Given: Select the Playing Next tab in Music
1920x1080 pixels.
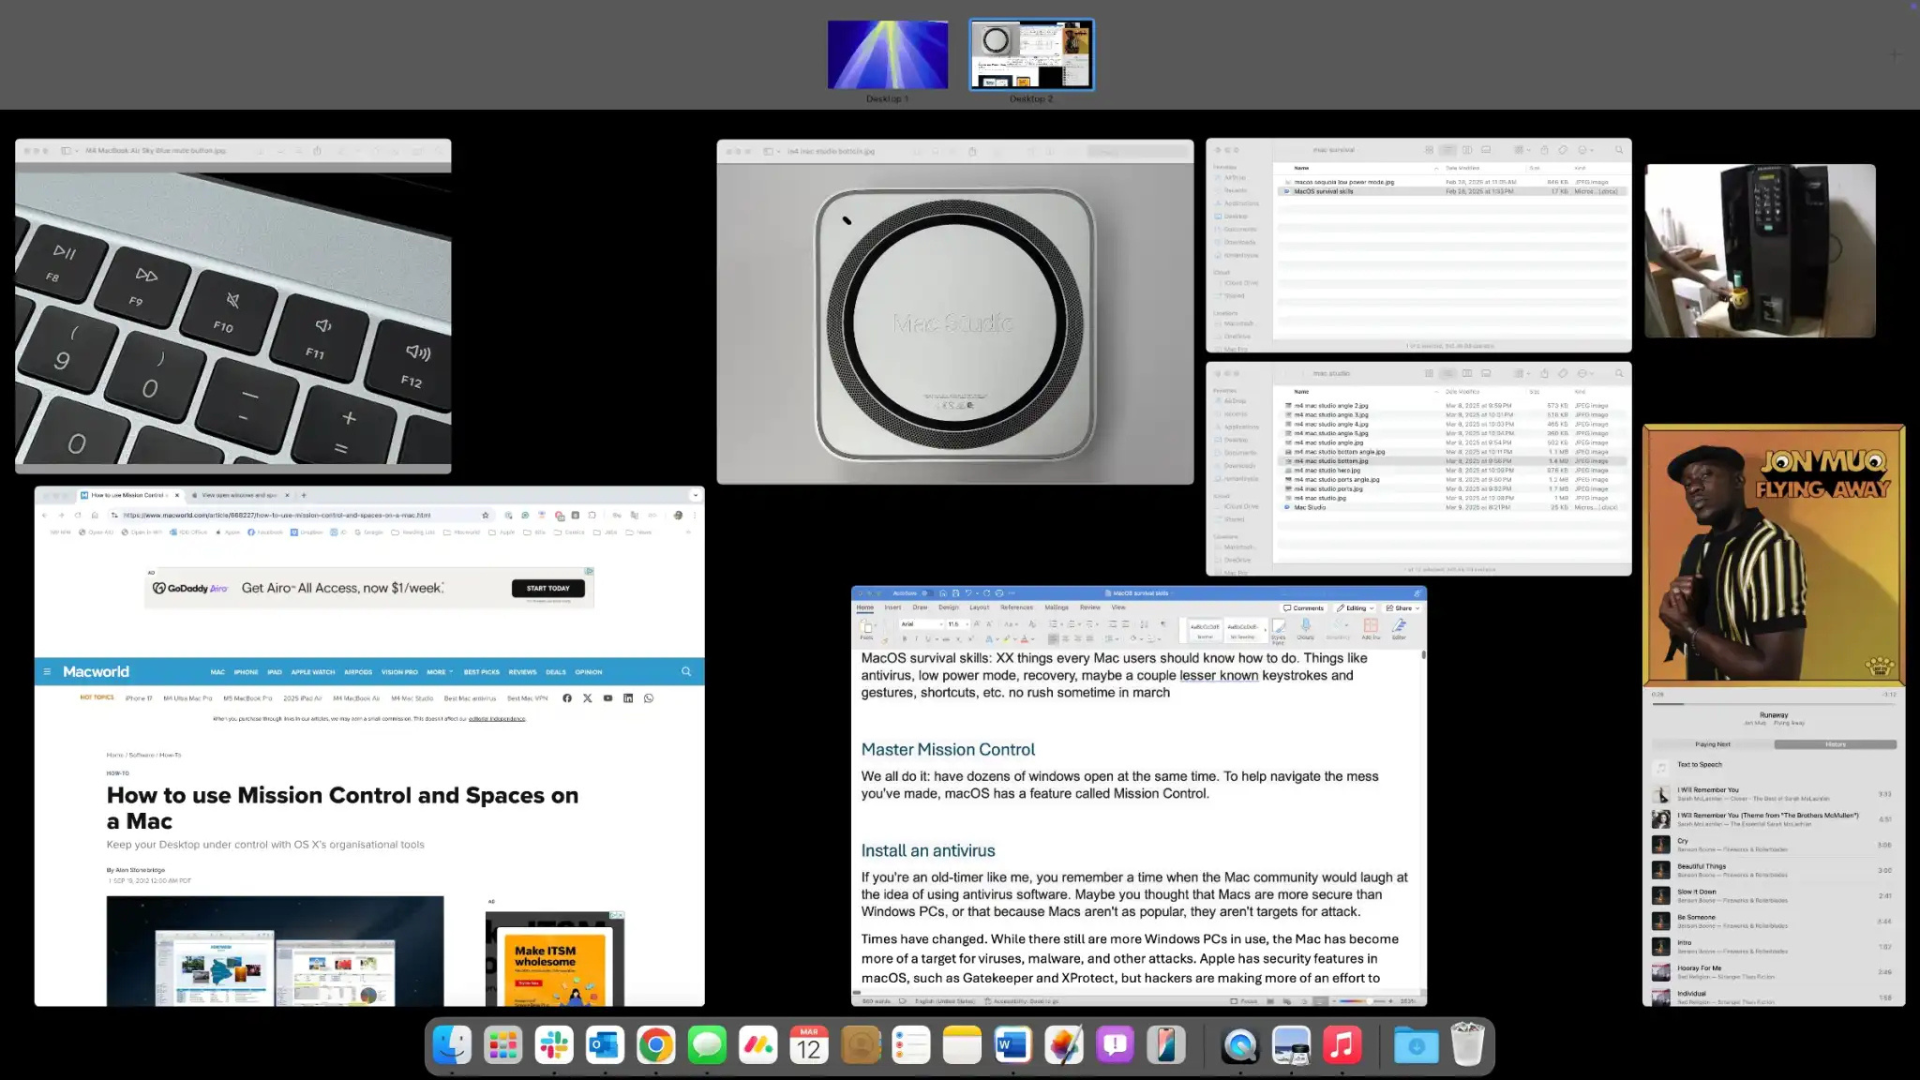Looking at the screenshot, I should coord(1712,744).
